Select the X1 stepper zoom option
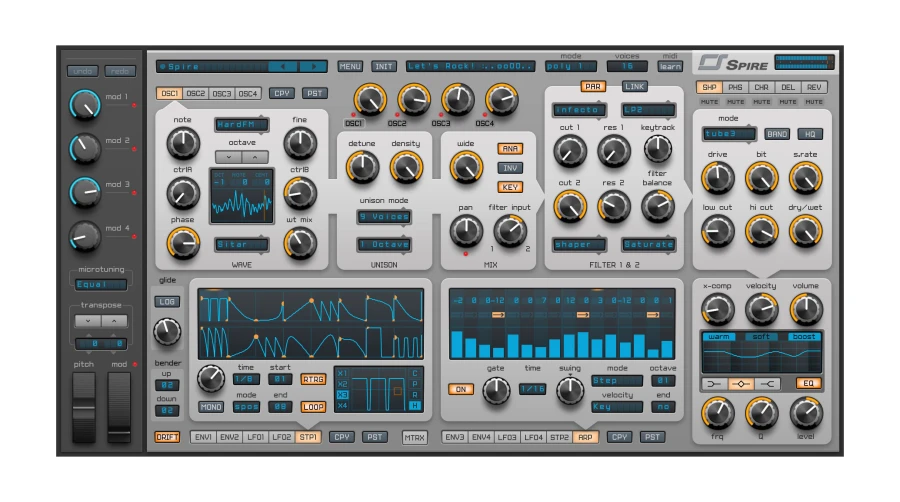This screenshot has height=502, width=900. [342, 373]
